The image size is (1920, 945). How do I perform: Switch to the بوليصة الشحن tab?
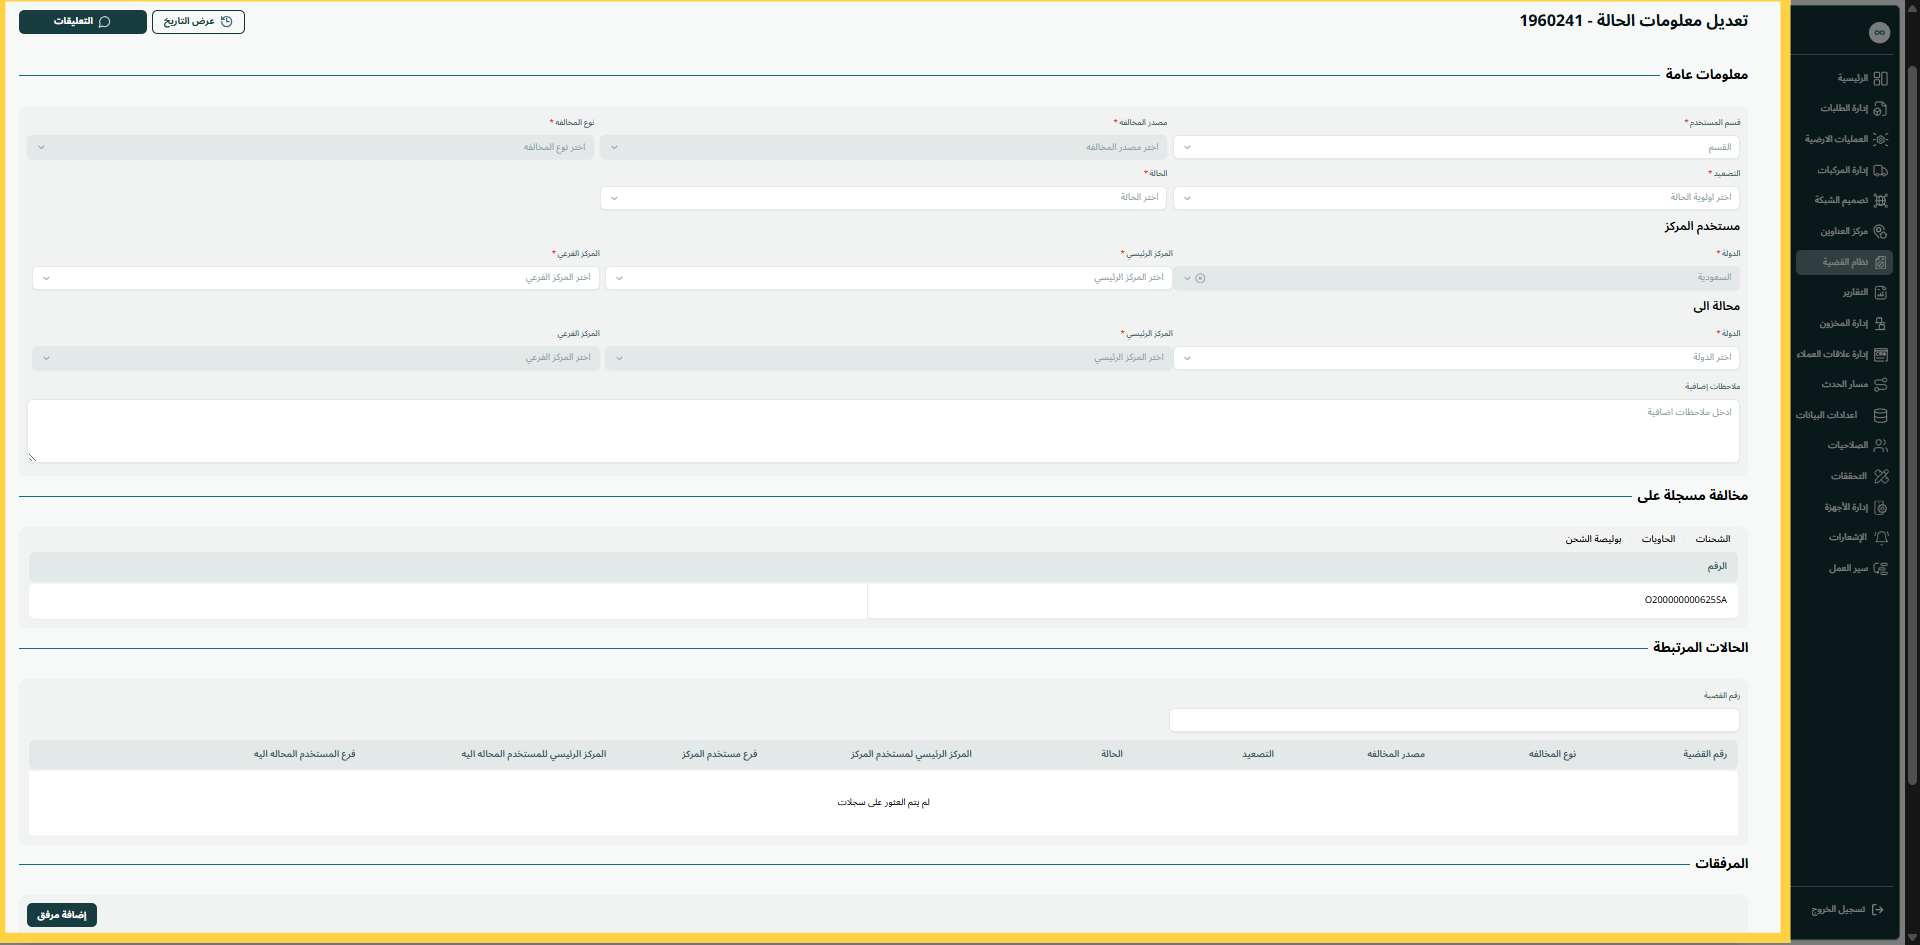pos(1593,539)
